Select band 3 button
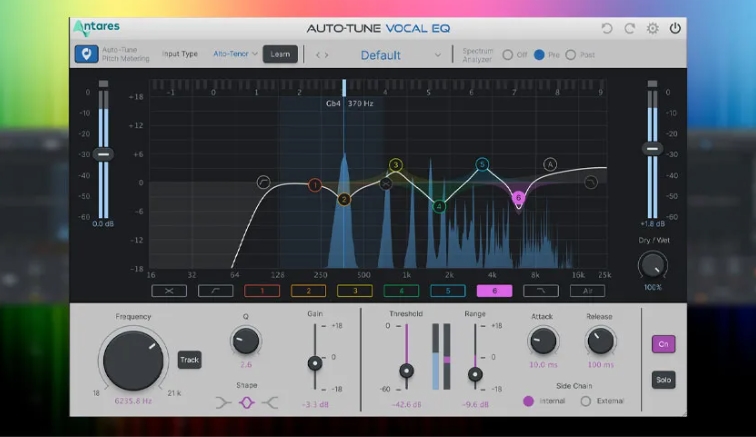This screenshot has width=756, height=437. point(355,291)
